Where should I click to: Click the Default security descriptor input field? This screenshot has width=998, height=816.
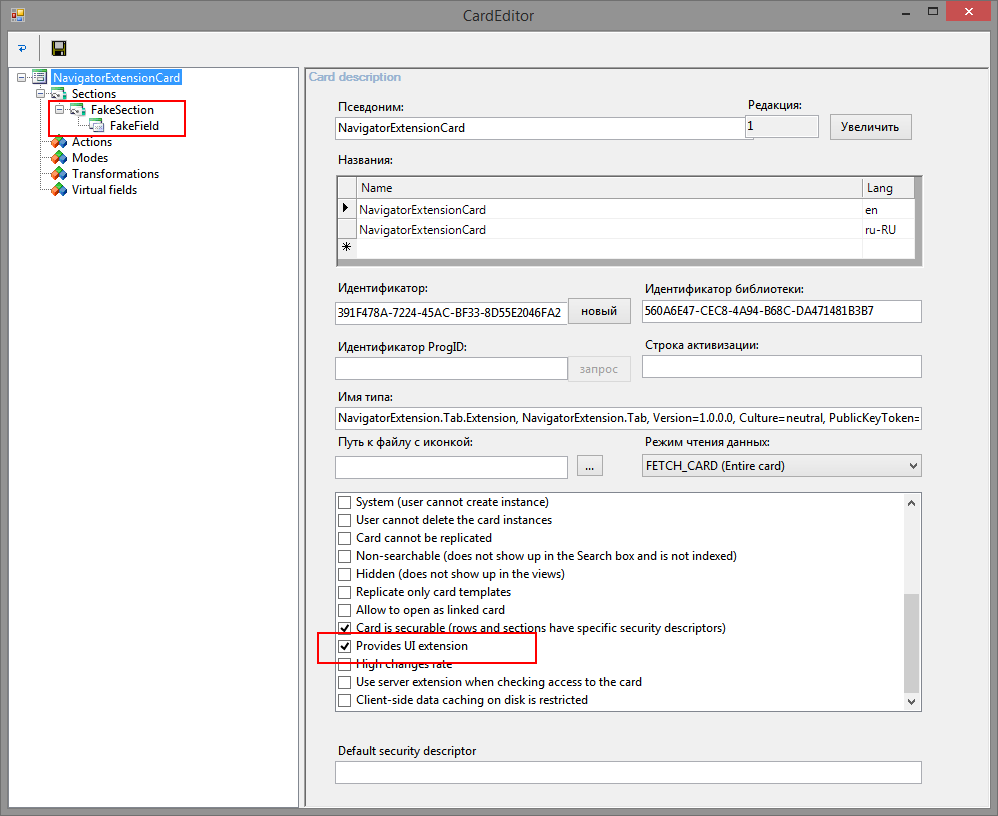(627, 772)
